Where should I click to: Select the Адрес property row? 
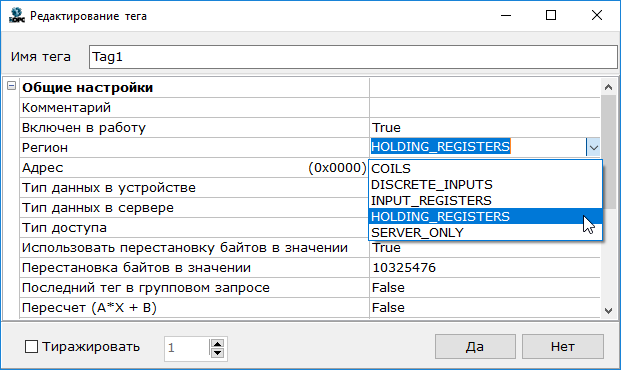pyautogui.click(x=194, y=168)
